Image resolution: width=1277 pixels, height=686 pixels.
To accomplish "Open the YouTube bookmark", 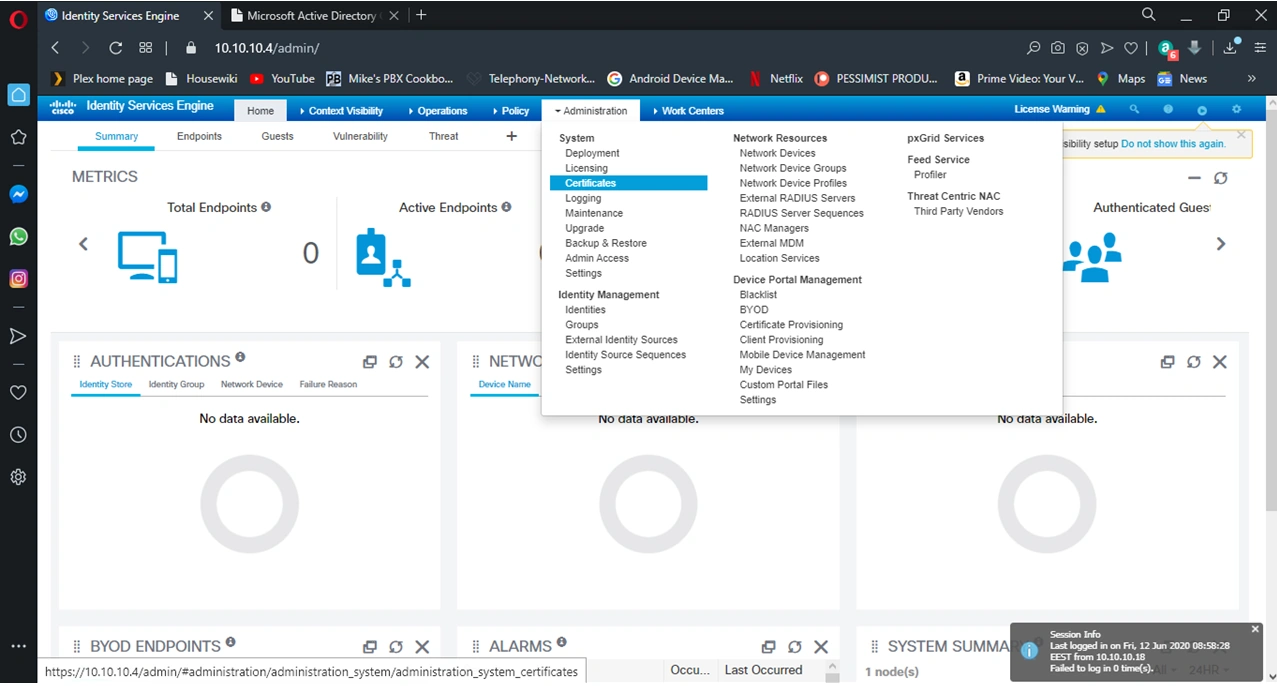I will (x=282, y=78).
